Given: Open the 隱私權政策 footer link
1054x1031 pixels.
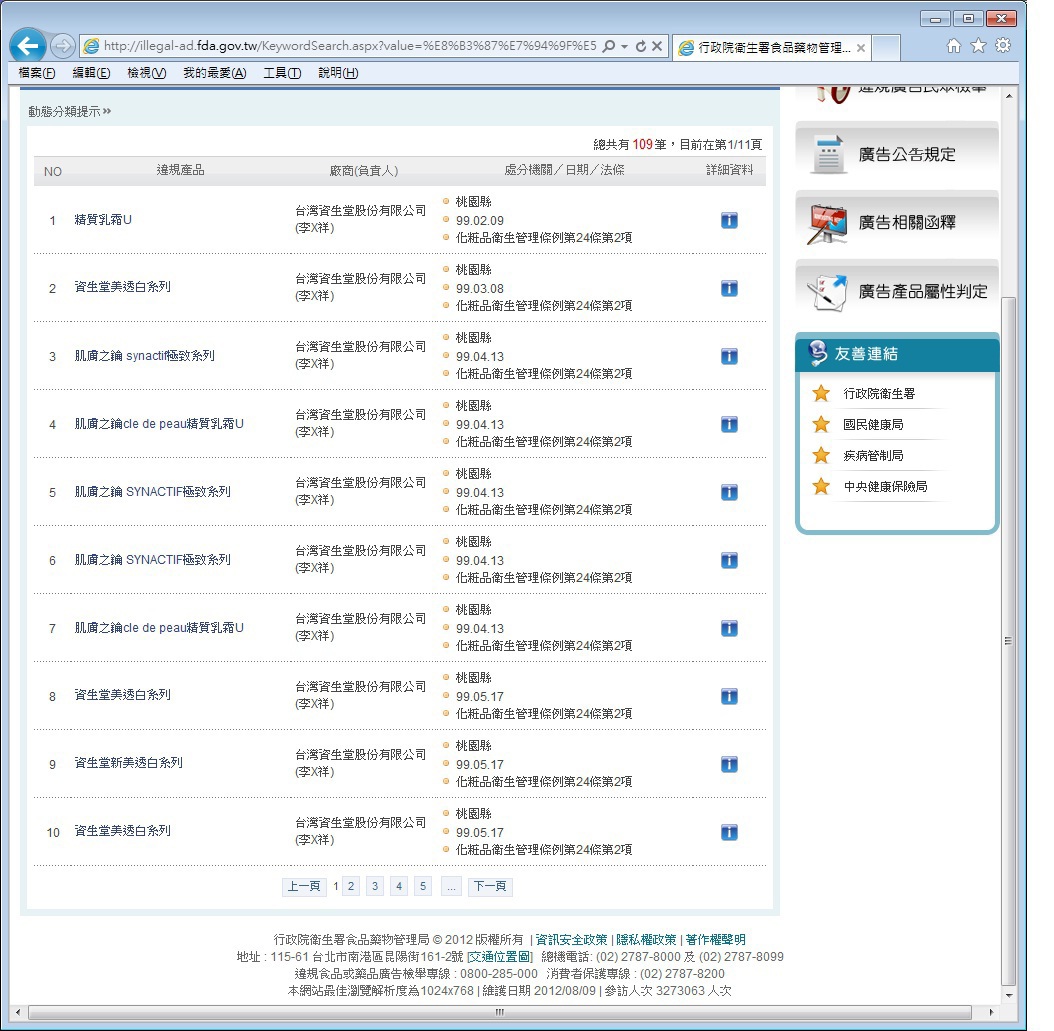Looking at the screenshot, I should click(x=646, y=940).
